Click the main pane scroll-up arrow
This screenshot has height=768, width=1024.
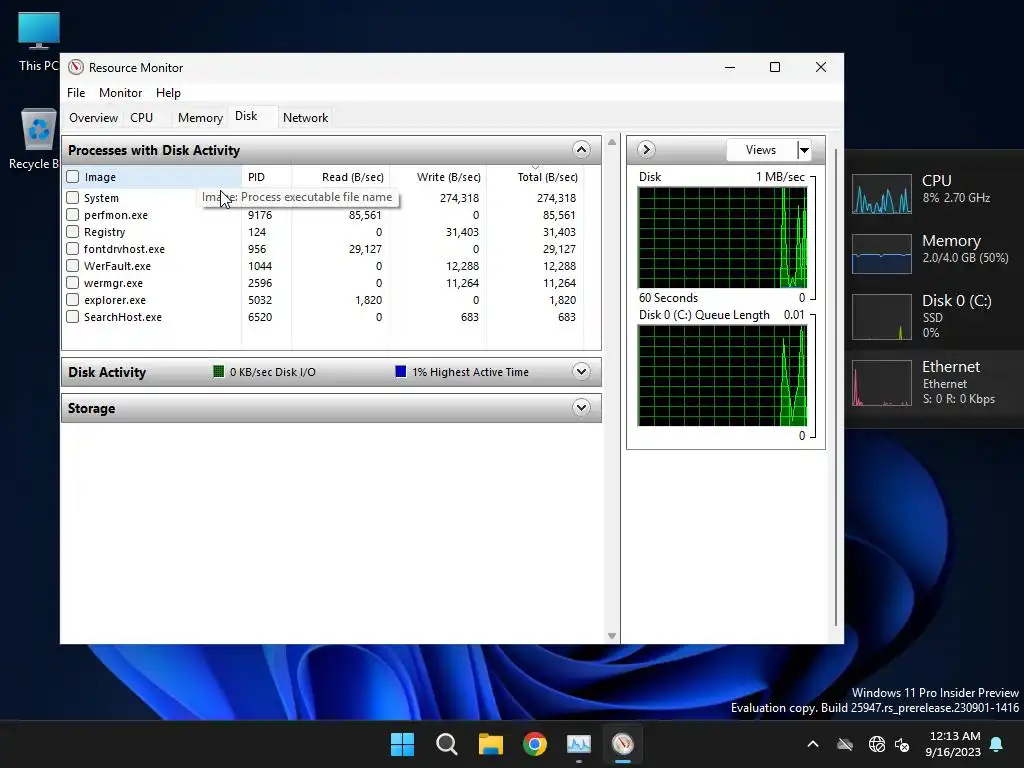(x=612, y=142)
